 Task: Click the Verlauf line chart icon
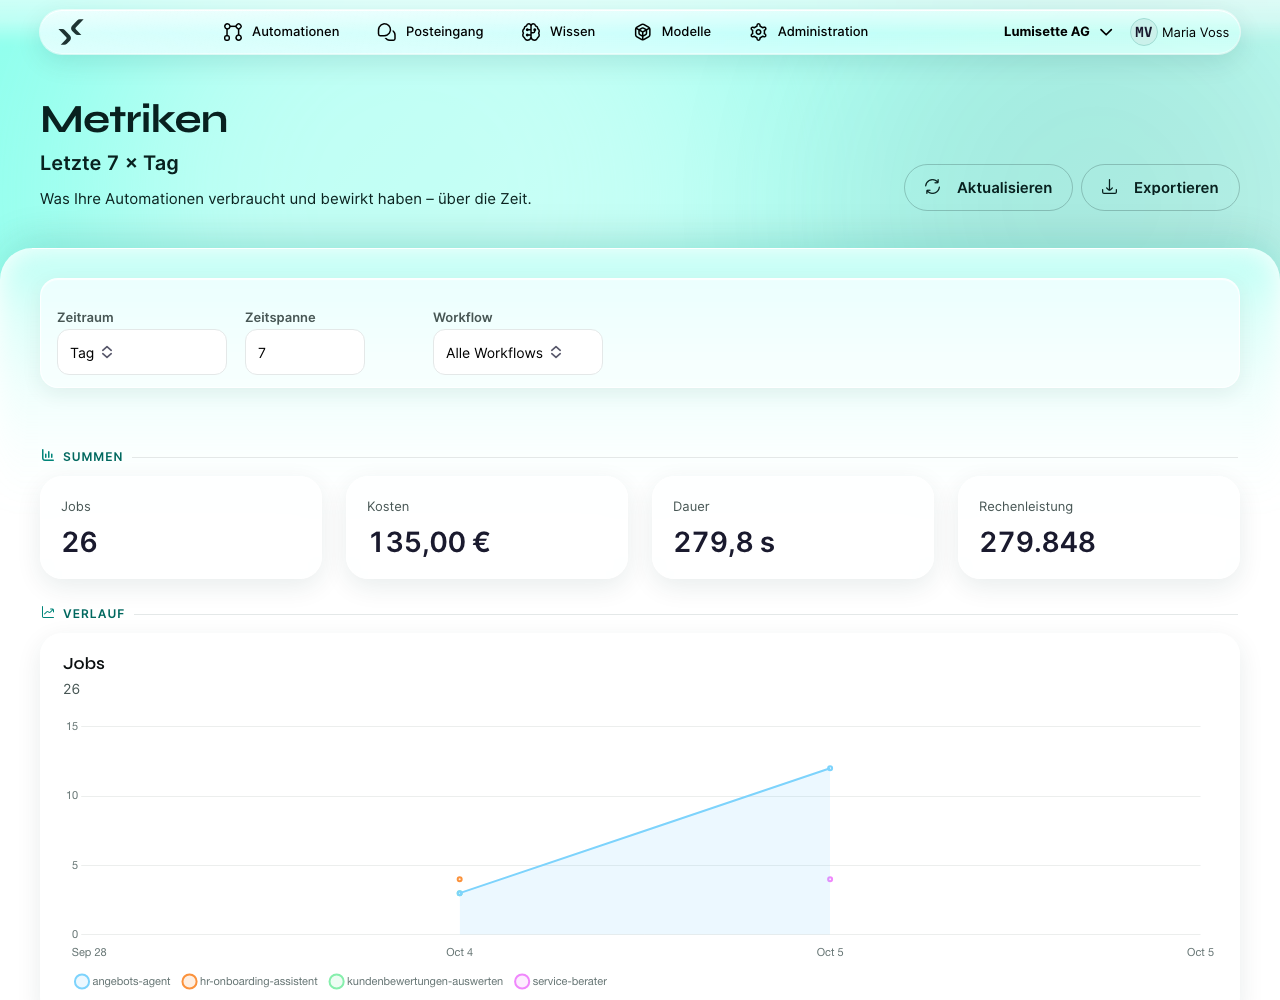(x=48, y=613)
